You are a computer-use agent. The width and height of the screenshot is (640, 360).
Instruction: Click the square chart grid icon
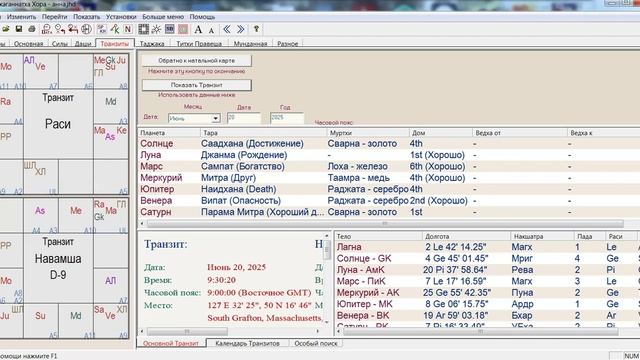[143, 29]
